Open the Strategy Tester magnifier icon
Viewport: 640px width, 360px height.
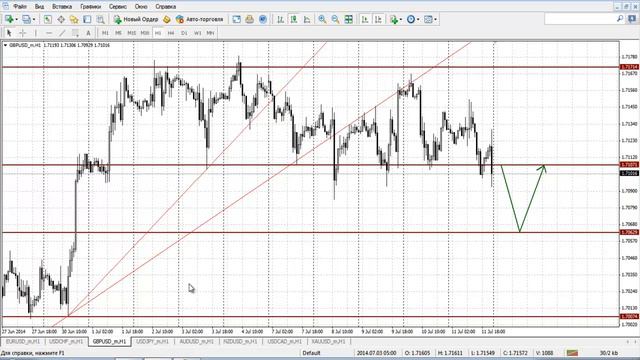[x=100, y=19]
